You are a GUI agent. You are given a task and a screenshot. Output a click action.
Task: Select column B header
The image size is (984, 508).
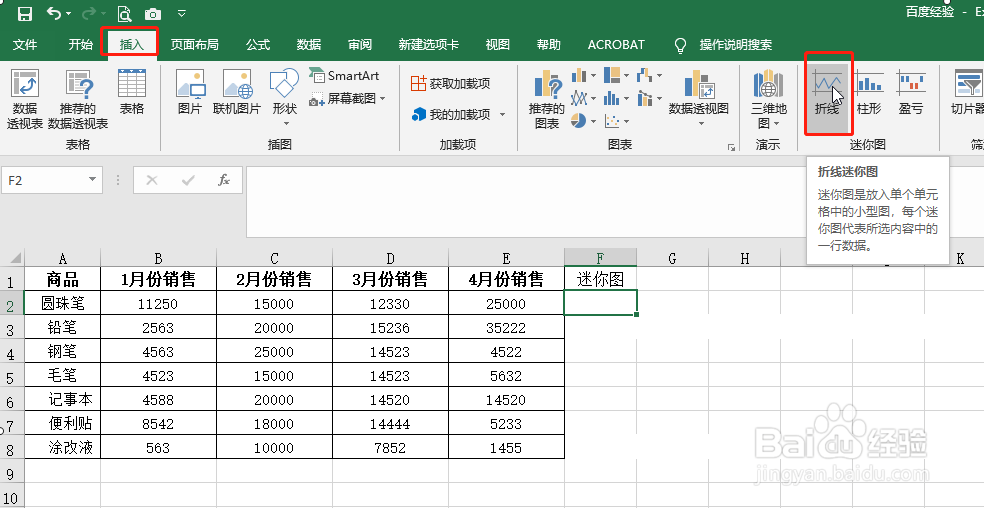[x=158, y=258]
